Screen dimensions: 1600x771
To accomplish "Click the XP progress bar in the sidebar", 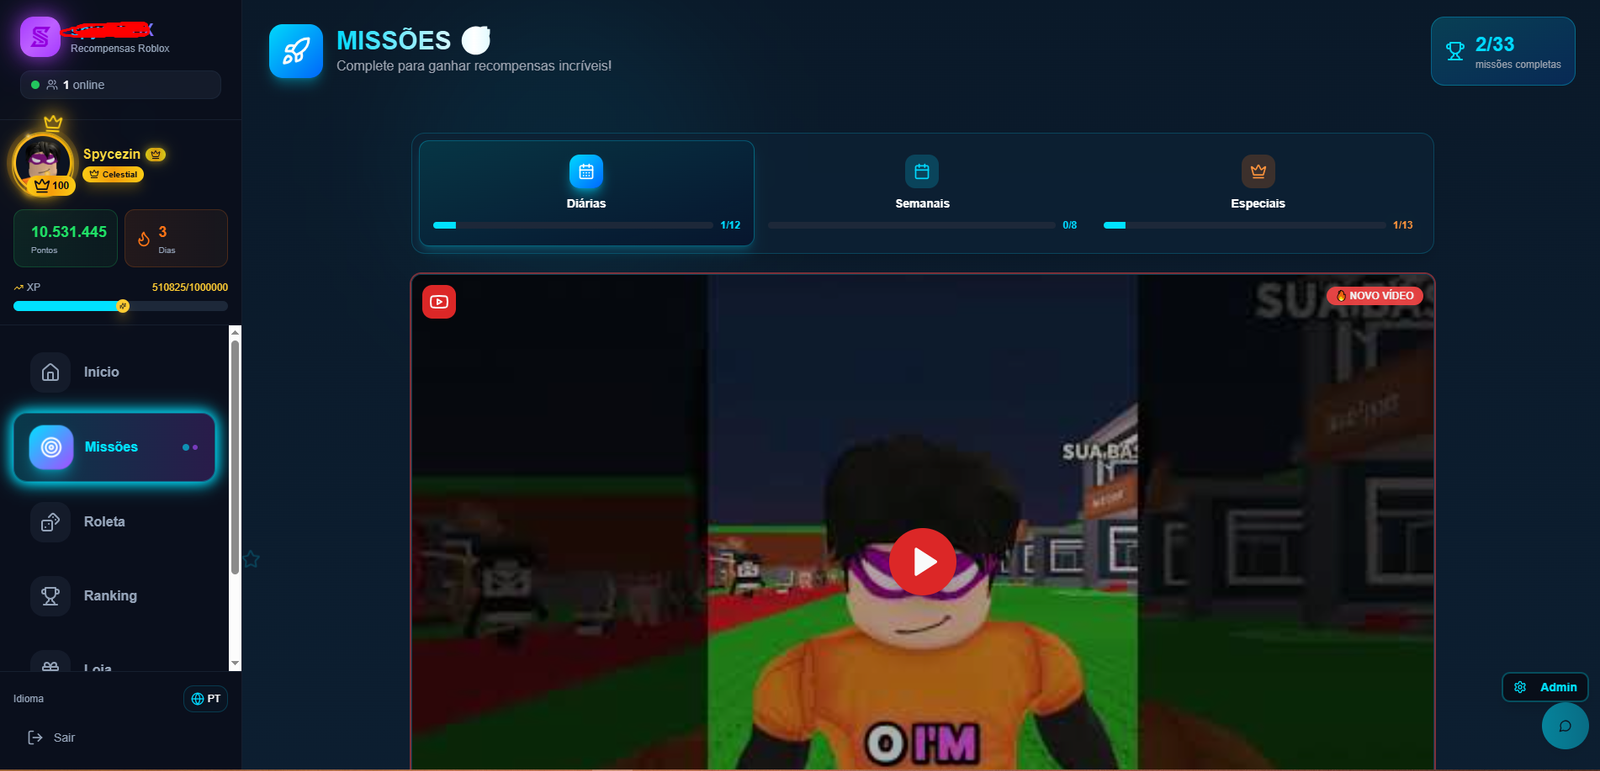I will (120, 306).
